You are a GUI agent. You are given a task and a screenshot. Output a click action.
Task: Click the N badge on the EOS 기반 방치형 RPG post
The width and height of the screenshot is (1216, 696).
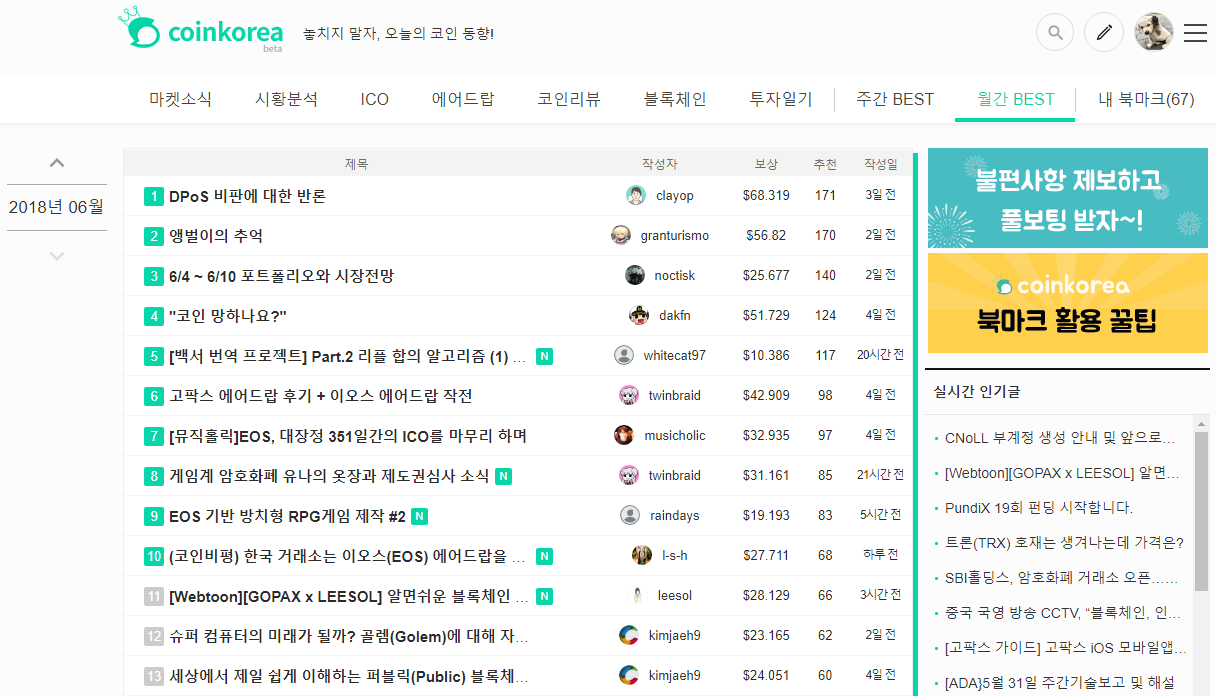(x=420, y=516)
